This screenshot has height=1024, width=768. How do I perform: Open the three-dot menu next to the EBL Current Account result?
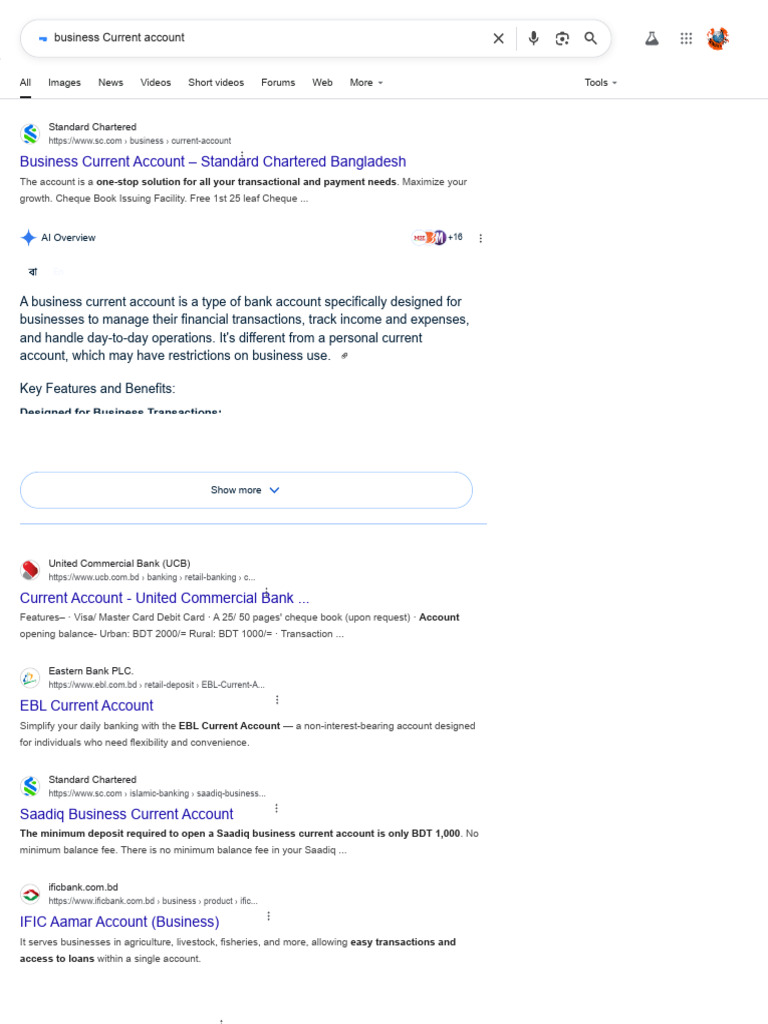[277, 700]
